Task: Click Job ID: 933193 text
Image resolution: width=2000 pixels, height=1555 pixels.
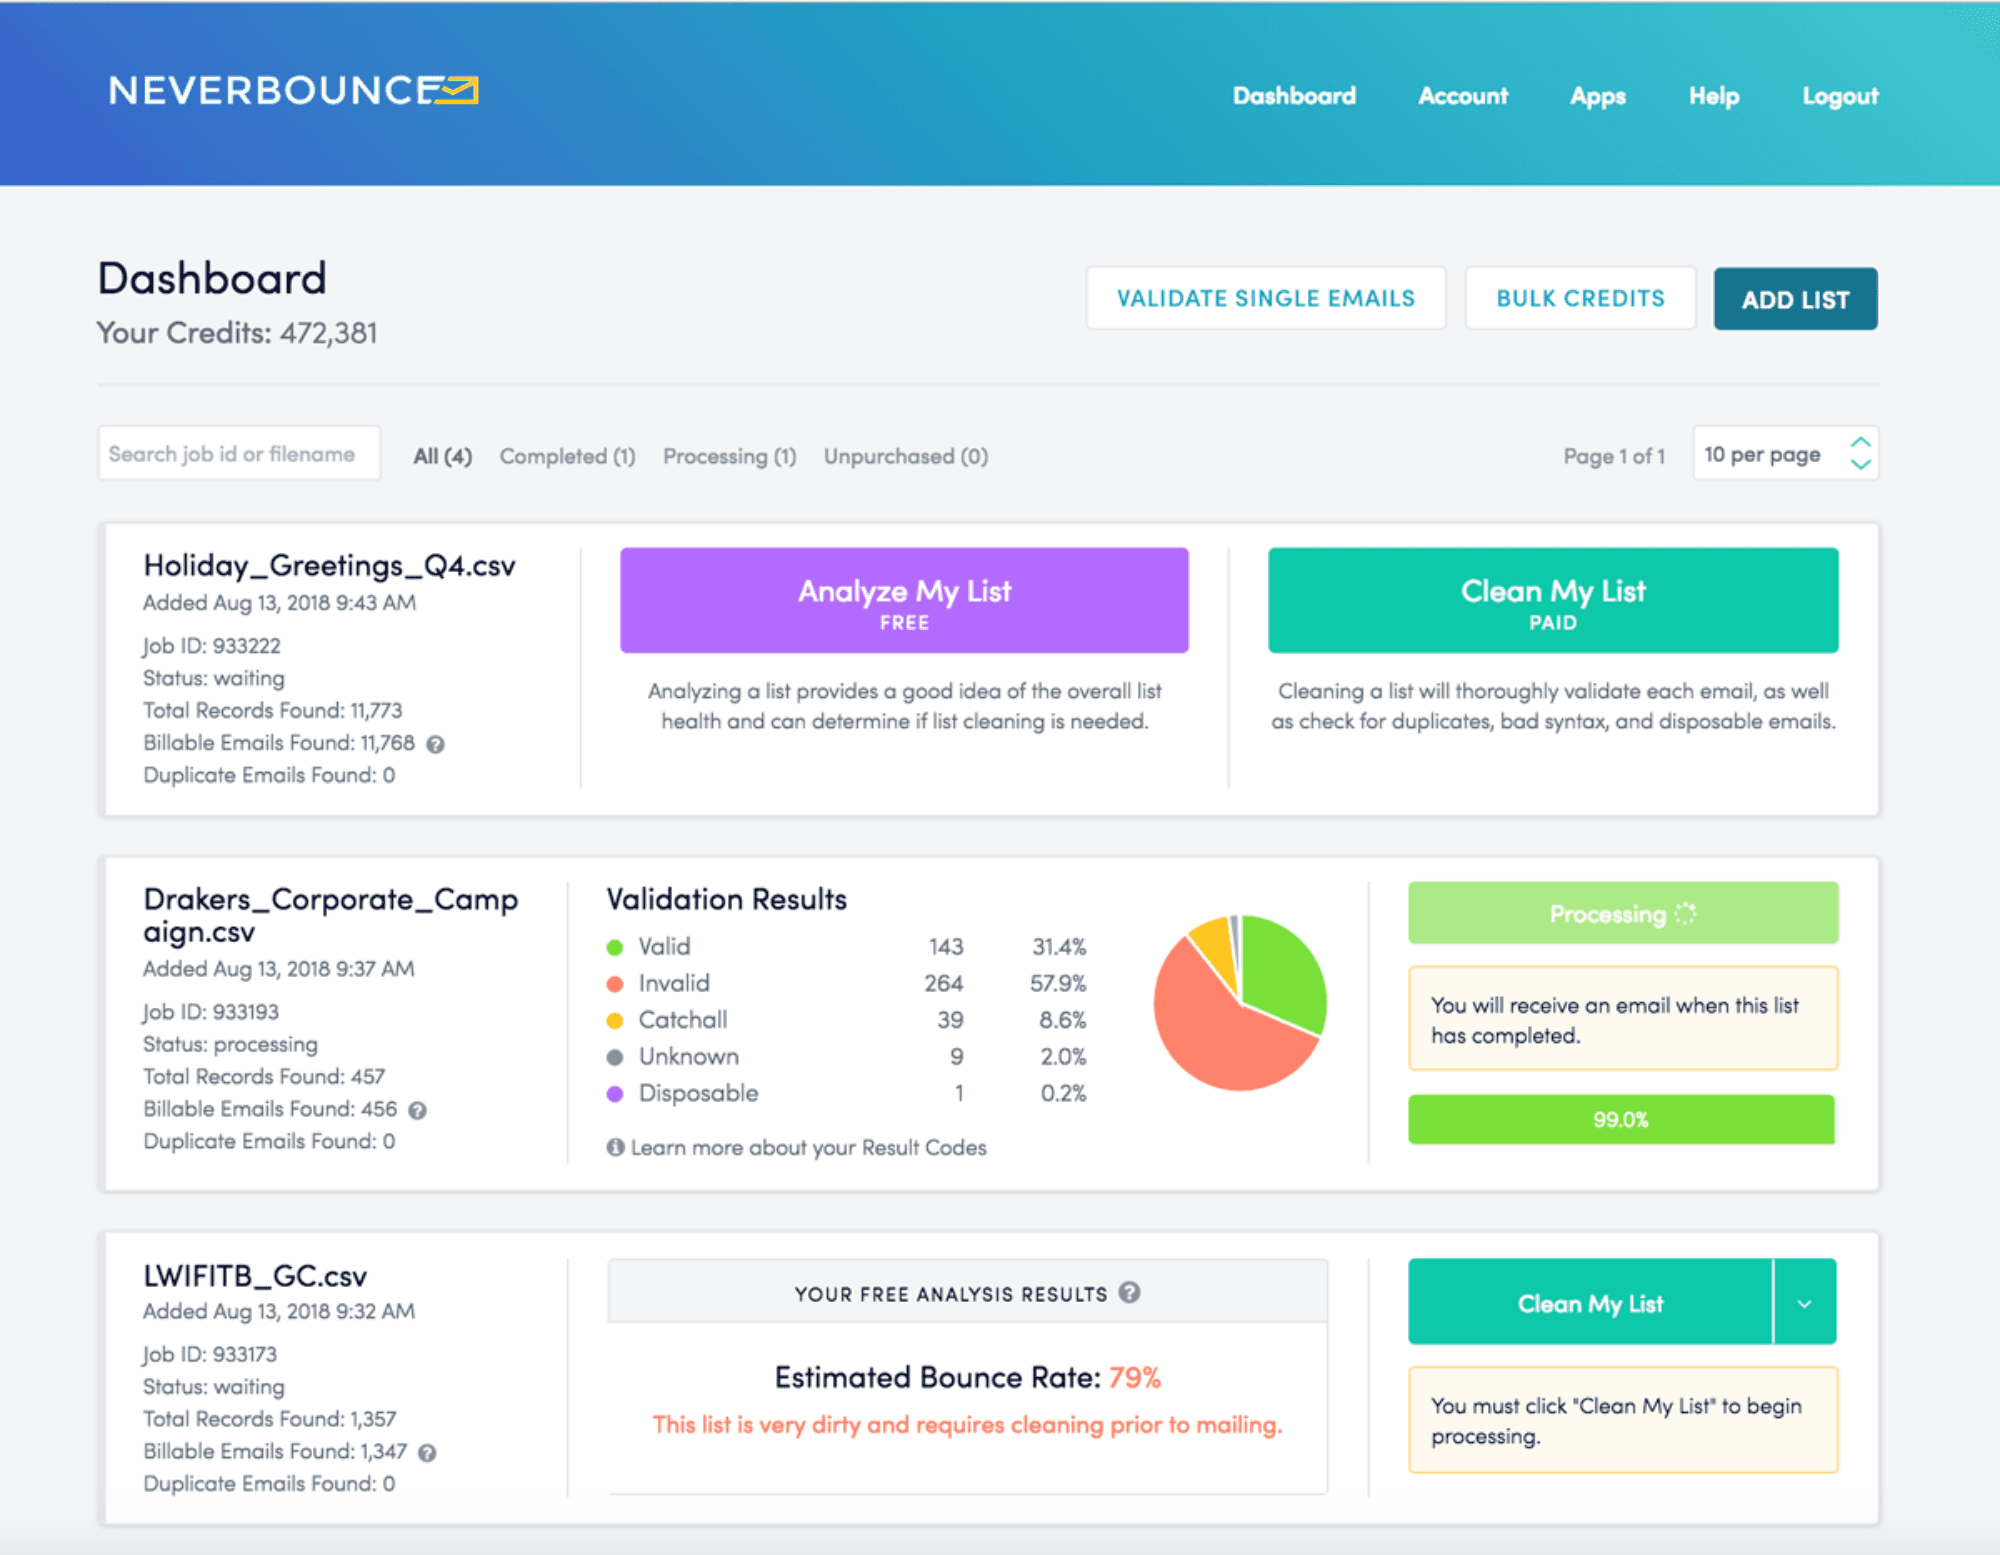Action: (x=210, y=1012)
